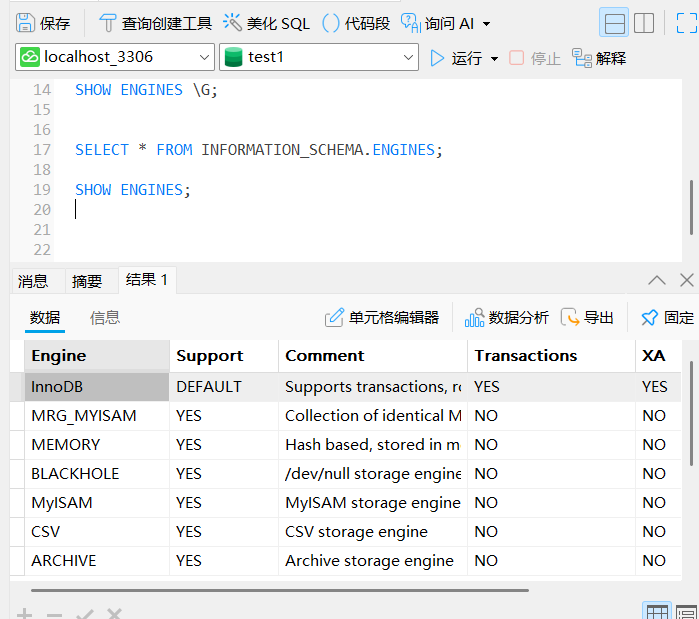The width and height of the screenshot is (699, 619).
Task: Switch to stacked horizontal split layout
Action: (614, 23)
